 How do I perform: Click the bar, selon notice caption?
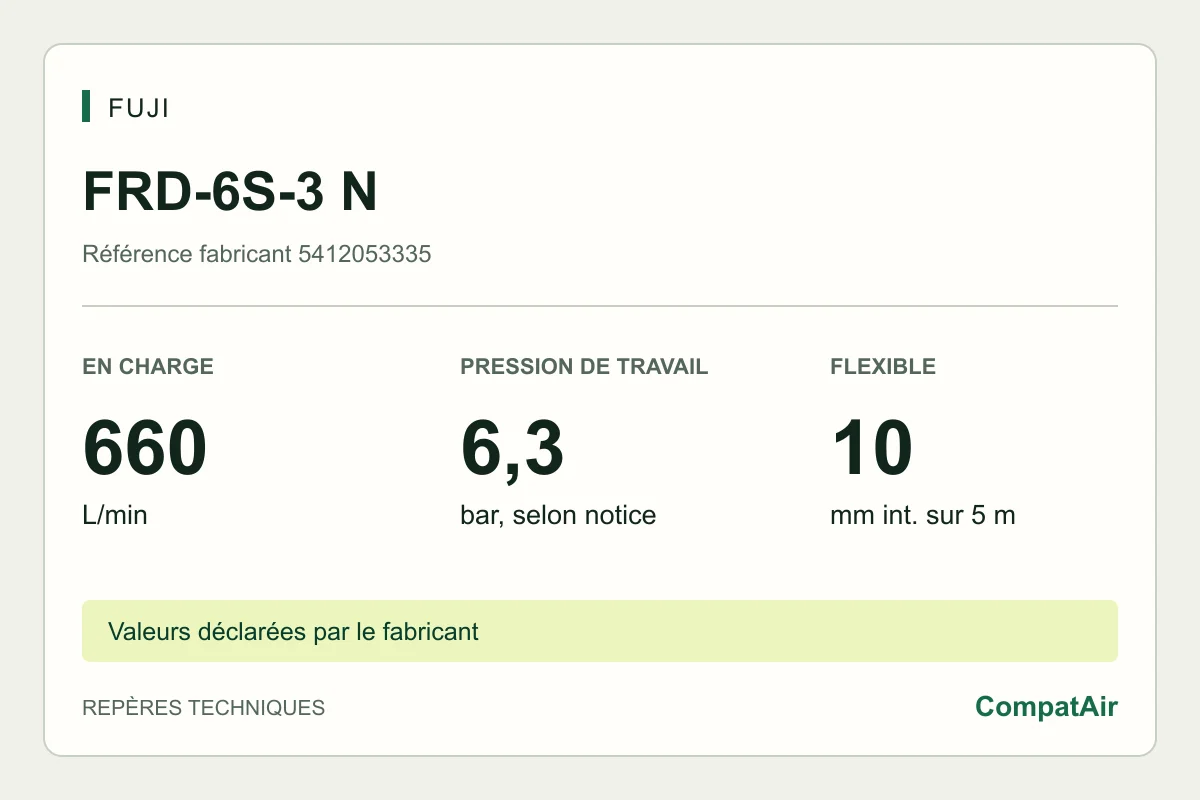pos(558,516)
